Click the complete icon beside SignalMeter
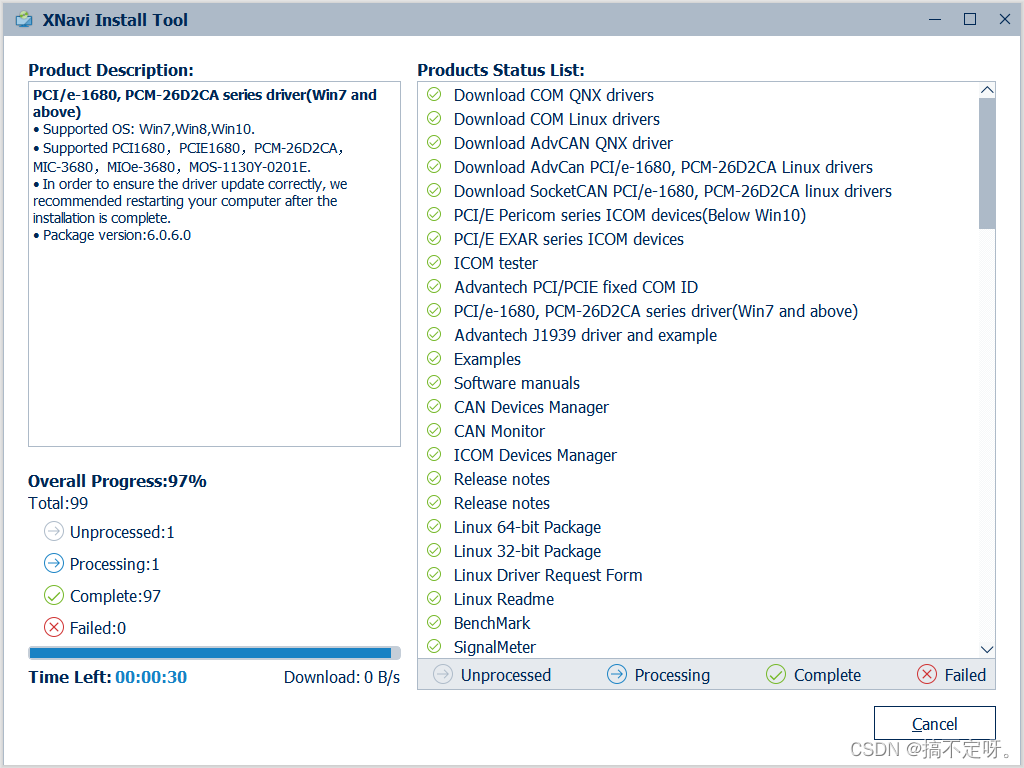This screenshot has height=768, width=1024. coord(434,647)
